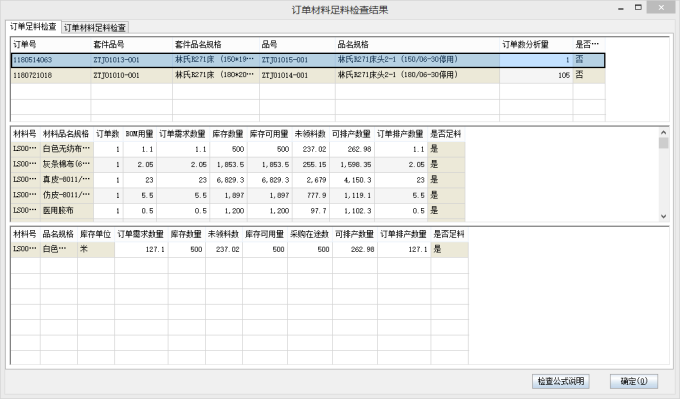
Task: Click the 订单数分析量 column header
Action: 536,44
